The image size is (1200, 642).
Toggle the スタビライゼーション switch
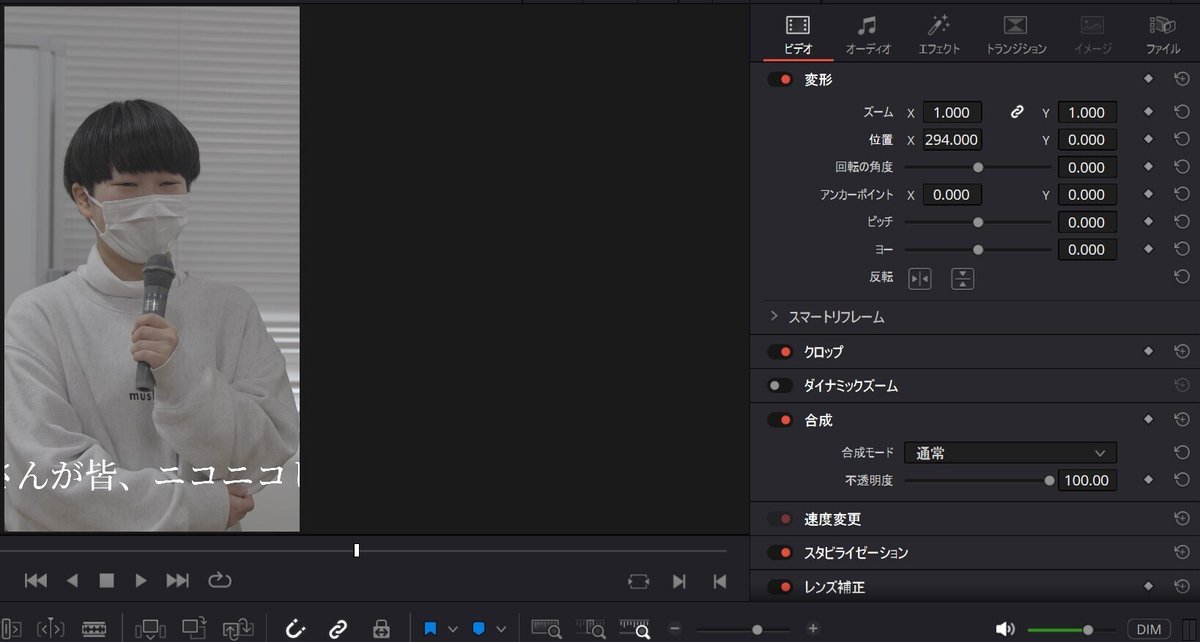[x=780, y=552]
